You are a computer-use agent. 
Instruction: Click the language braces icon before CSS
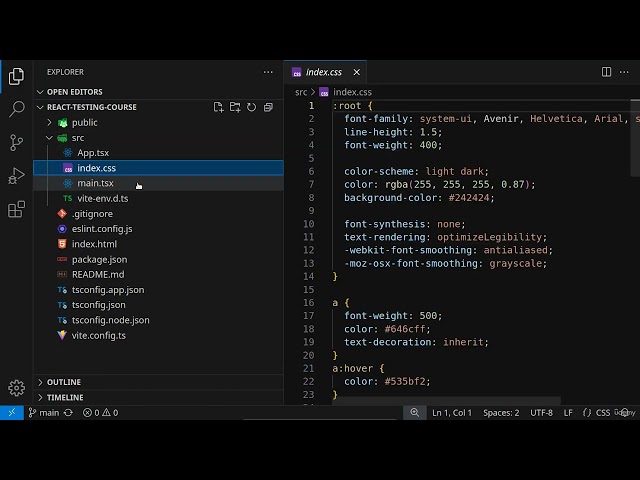587,413
